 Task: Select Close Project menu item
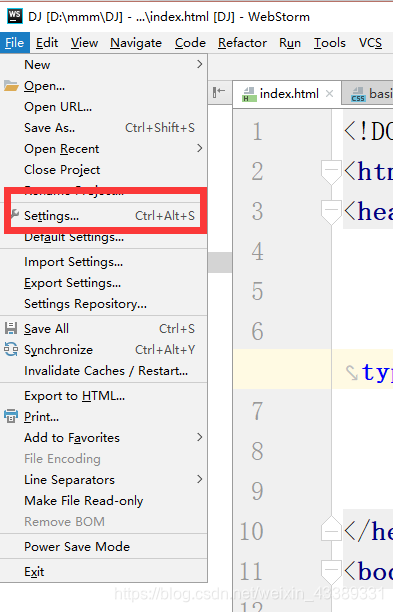103,170
